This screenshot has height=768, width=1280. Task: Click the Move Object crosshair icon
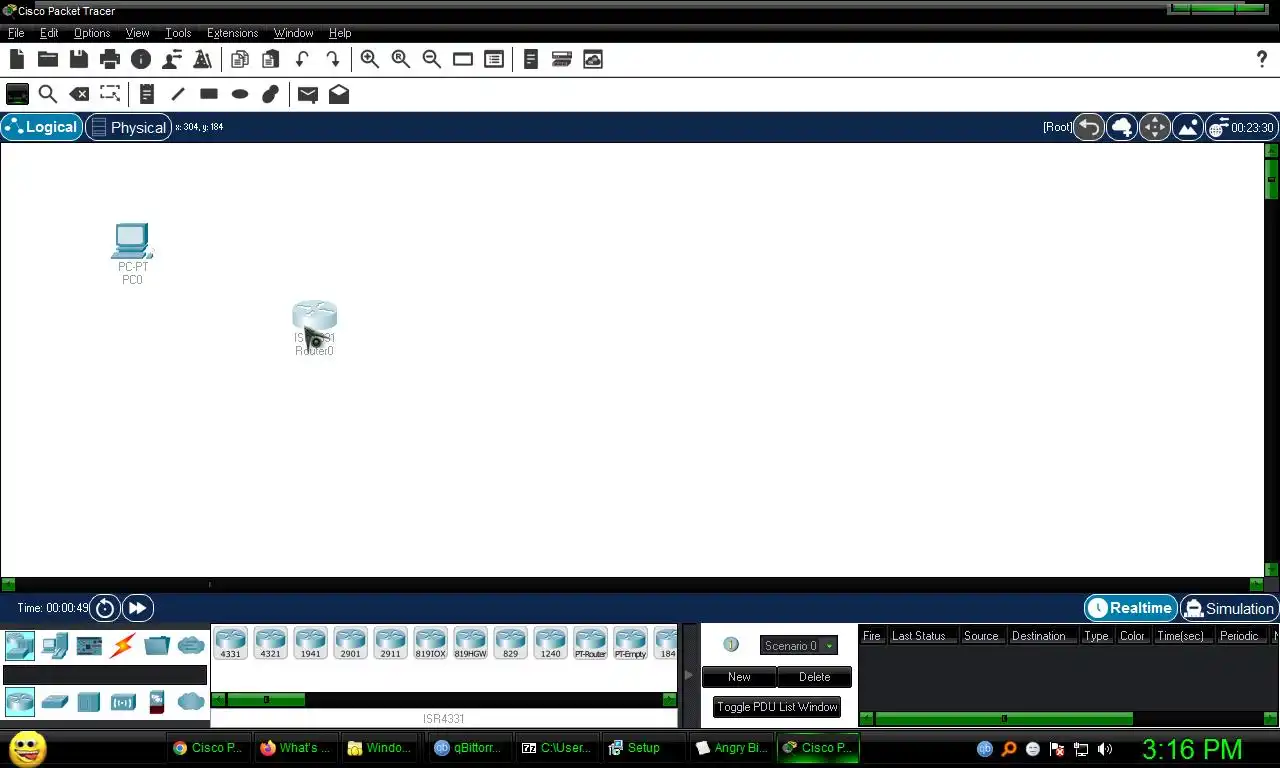1155,127
